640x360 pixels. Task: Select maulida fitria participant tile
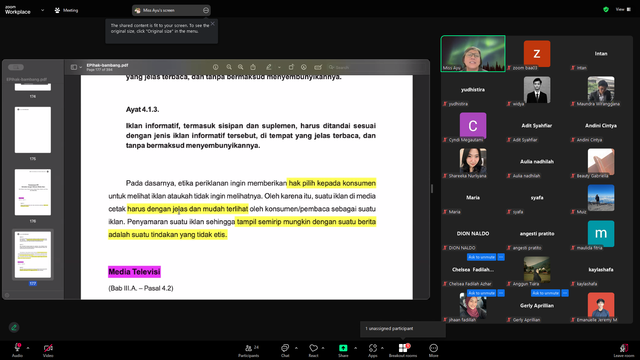click(x=601, y=233)
